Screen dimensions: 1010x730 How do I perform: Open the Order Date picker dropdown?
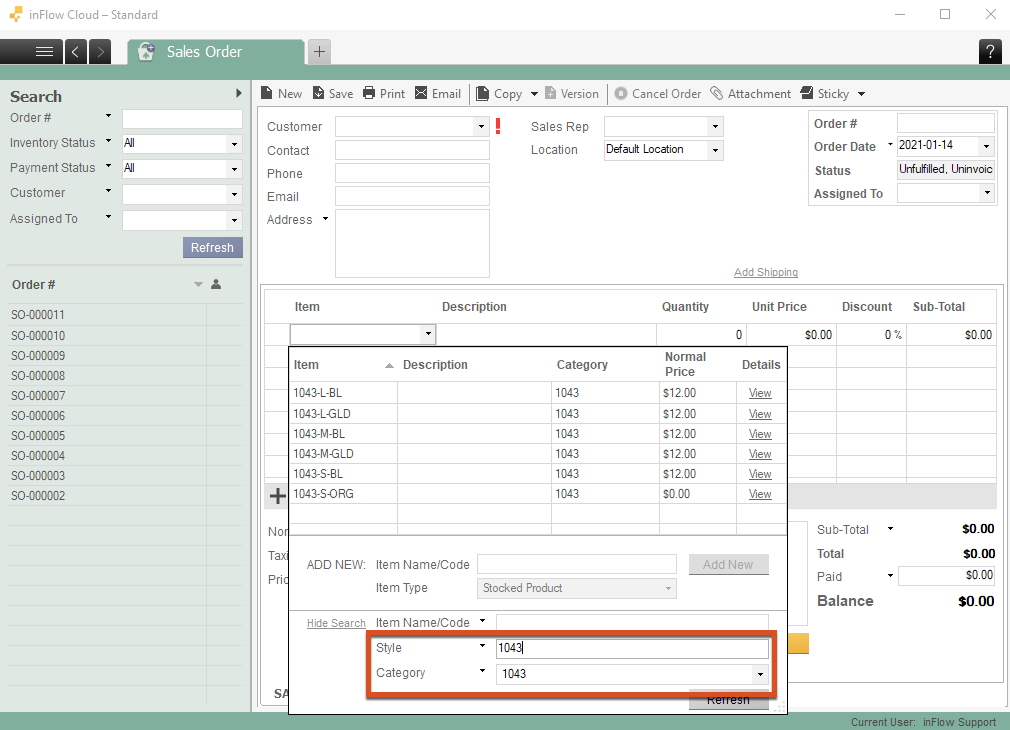pos(986,146)
